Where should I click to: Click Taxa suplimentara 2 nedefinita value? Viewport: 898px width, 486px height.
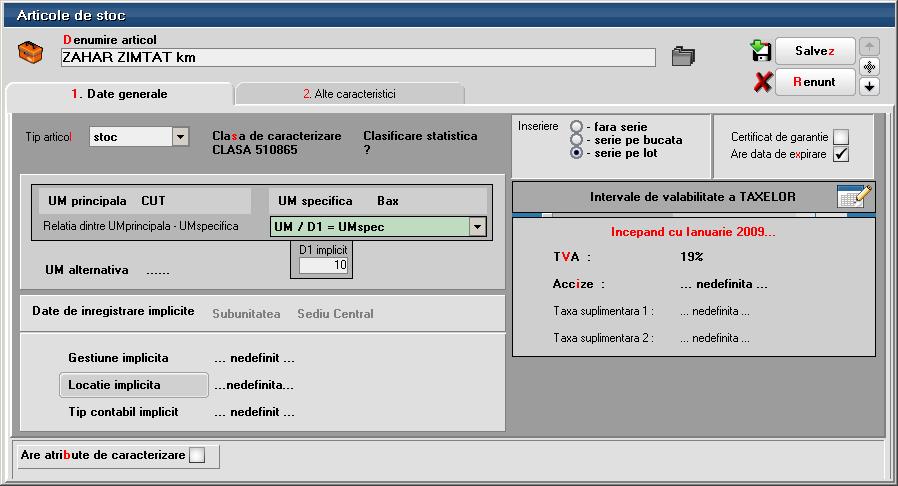(715, 338)
